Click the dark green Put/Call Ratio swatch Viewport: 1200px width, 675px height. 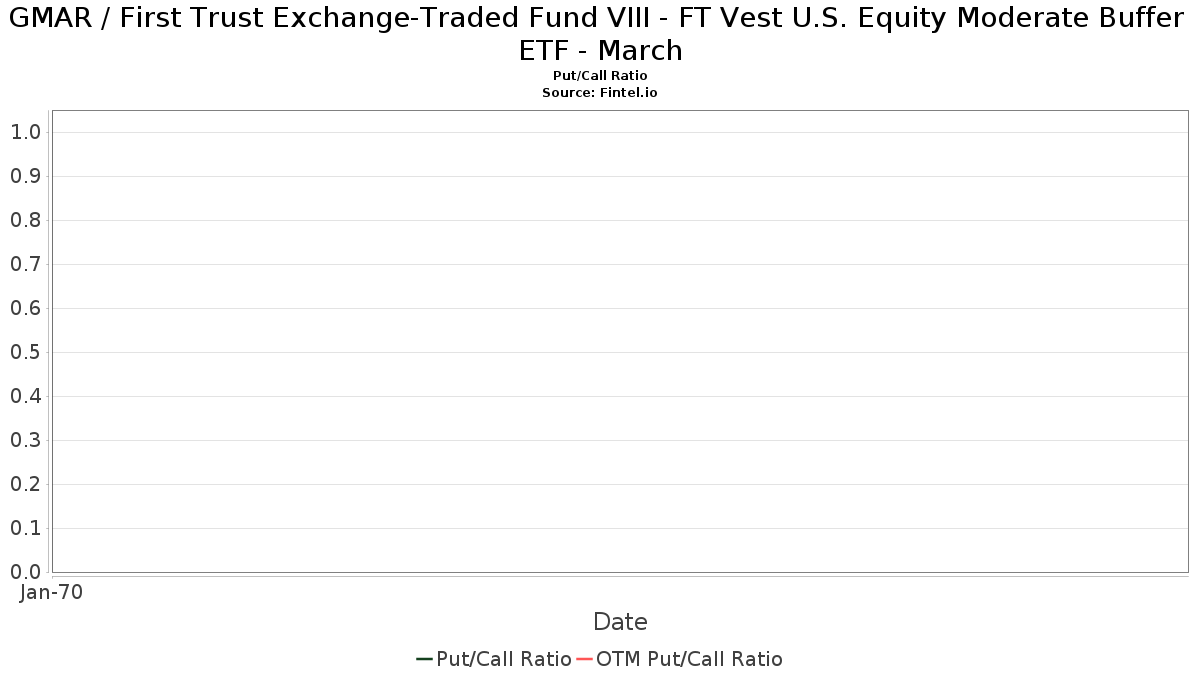[424, 659]
